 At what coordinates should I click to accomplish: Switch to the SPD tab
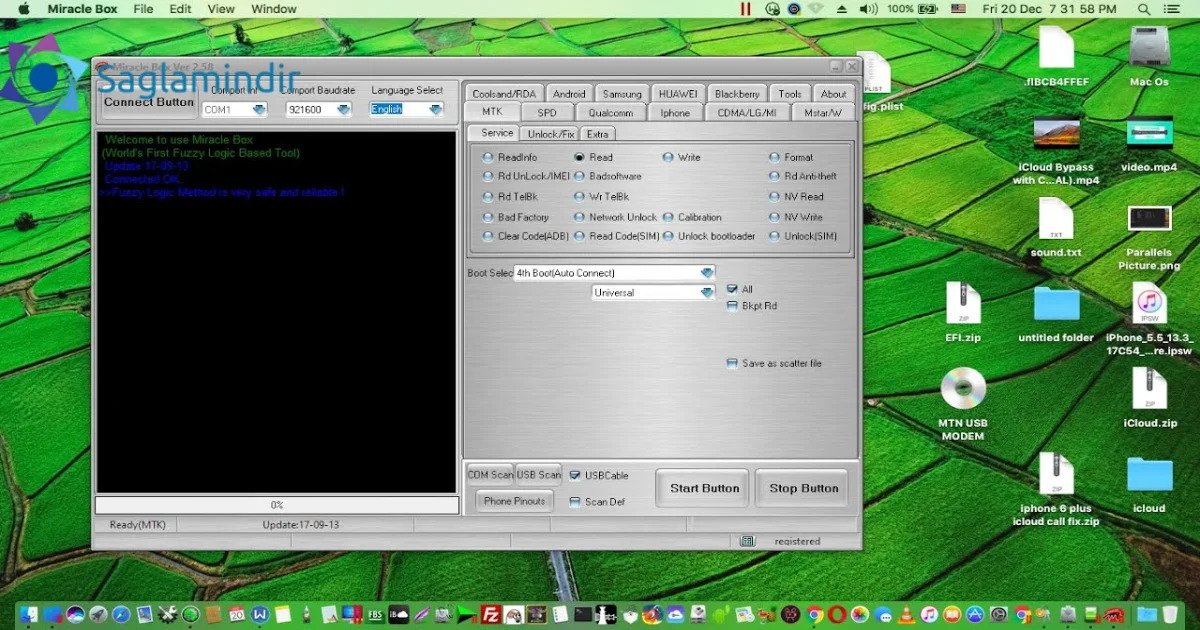pyautogui.click(x=547, y=113)
